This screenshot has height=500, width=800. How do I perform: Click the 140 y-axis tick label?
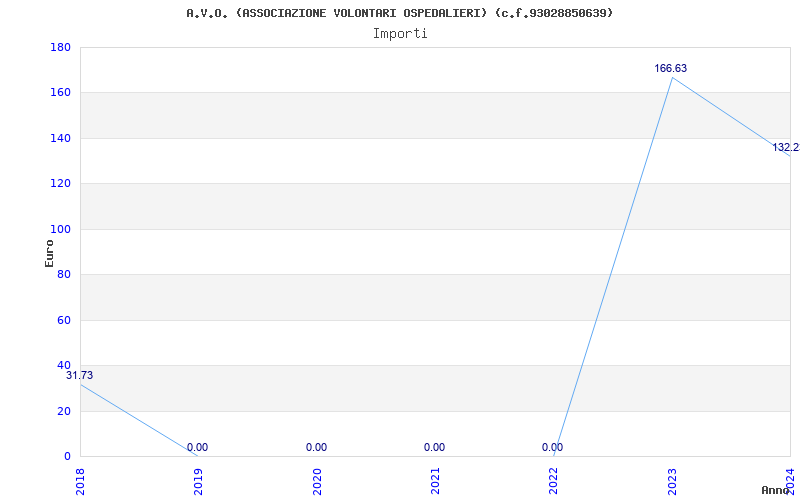[x=60, y=138]
